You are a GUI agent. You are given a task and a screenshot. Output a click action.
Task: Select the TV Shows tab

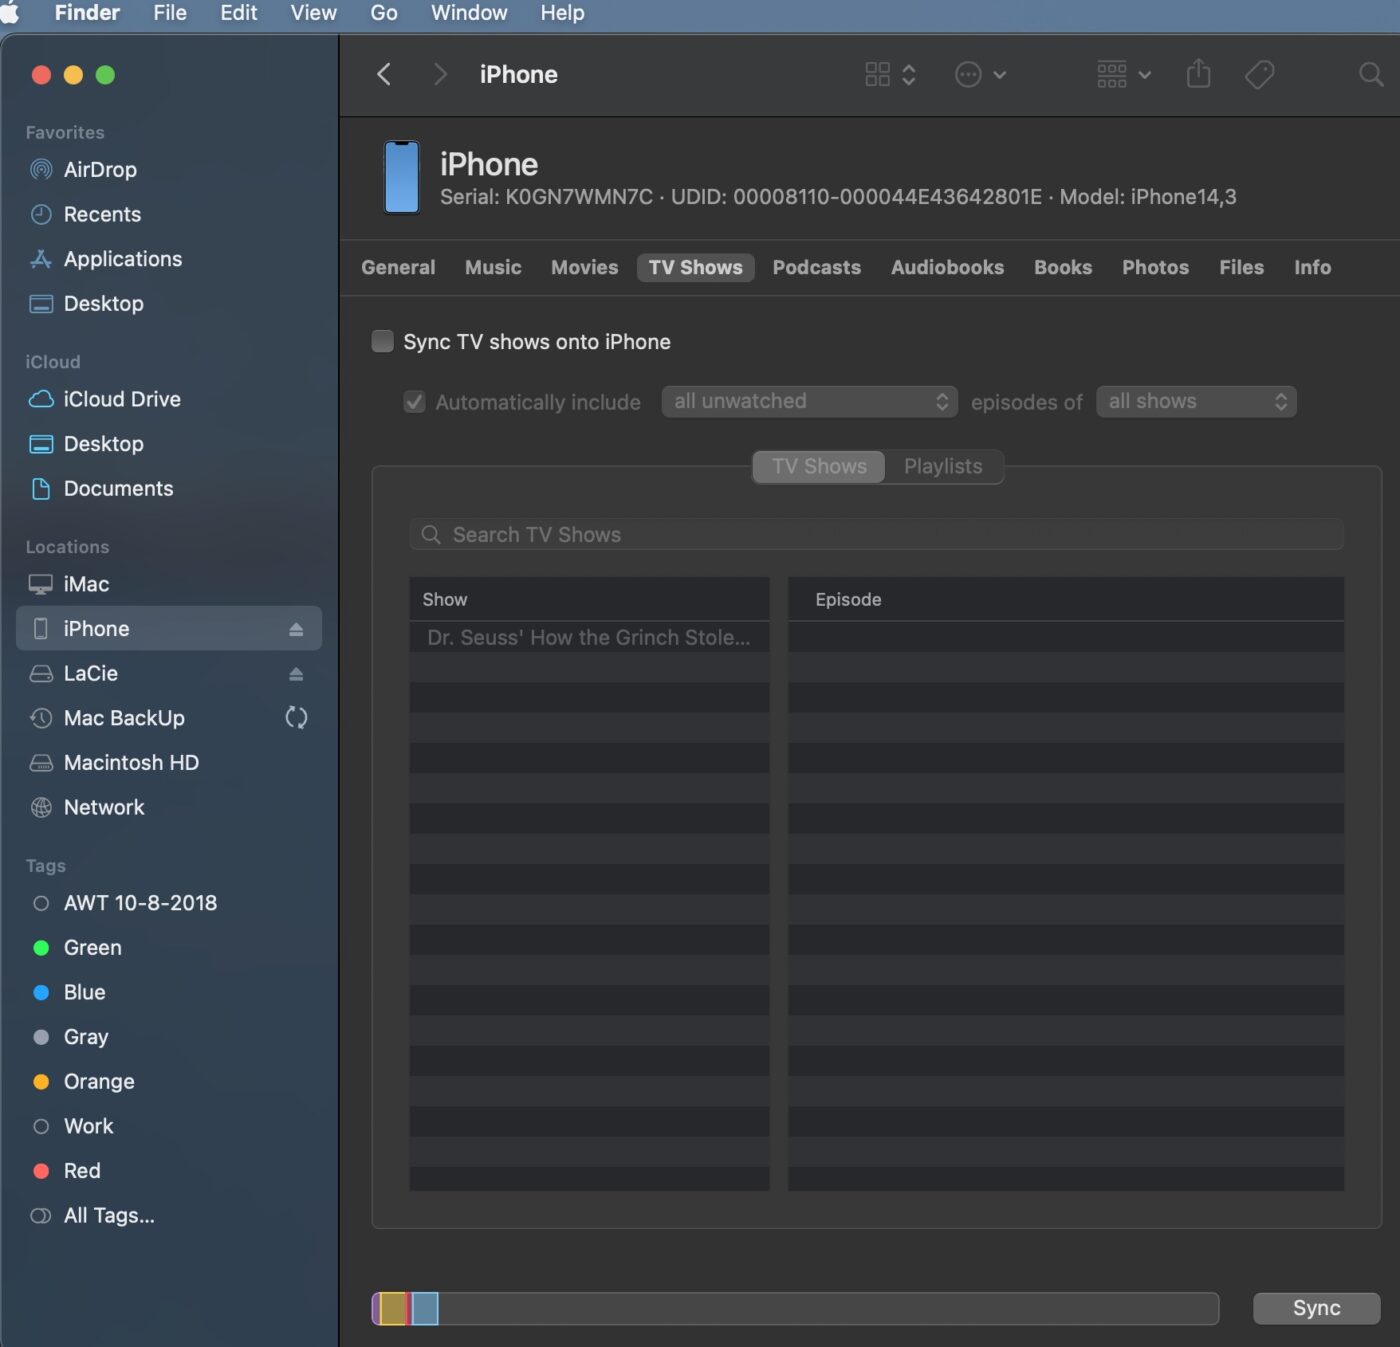click(x=695, y=267)
